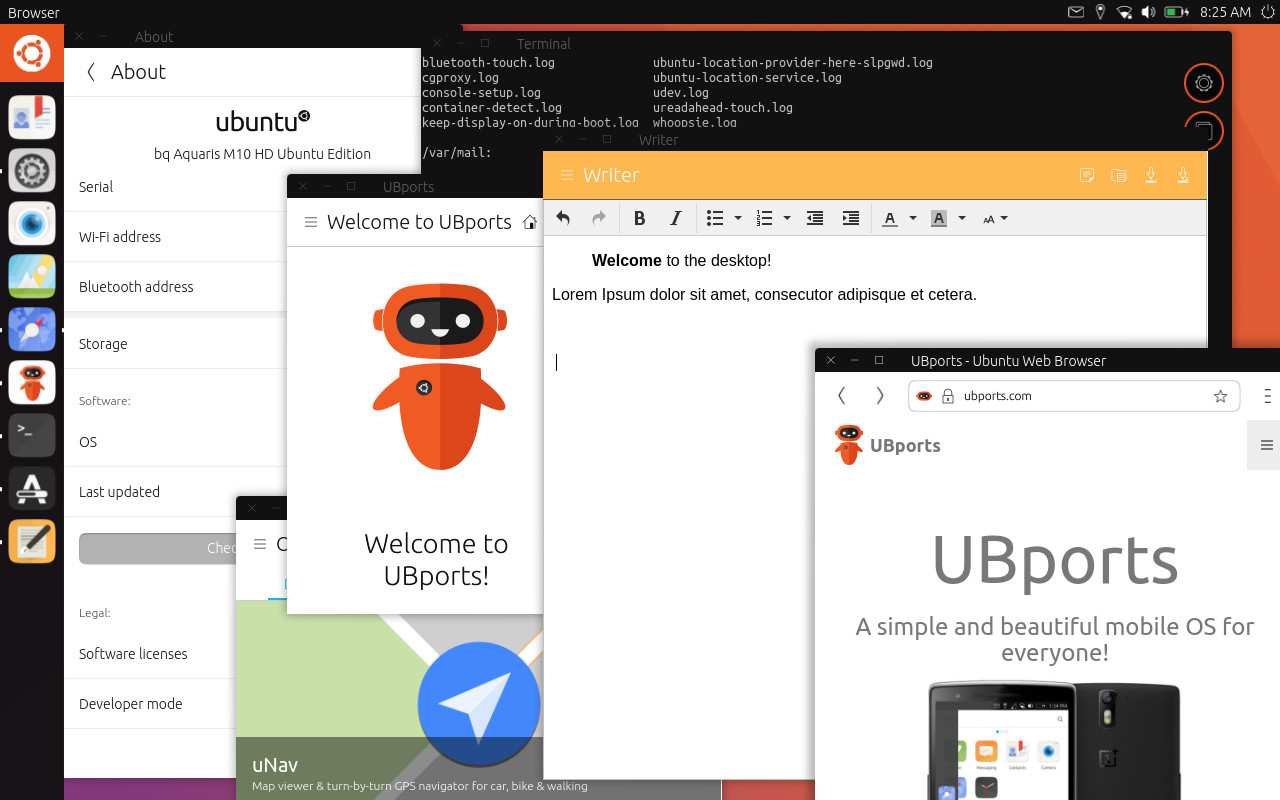Toggle italic formatting in Writer
1280x800 pixels.
point(675,218)
